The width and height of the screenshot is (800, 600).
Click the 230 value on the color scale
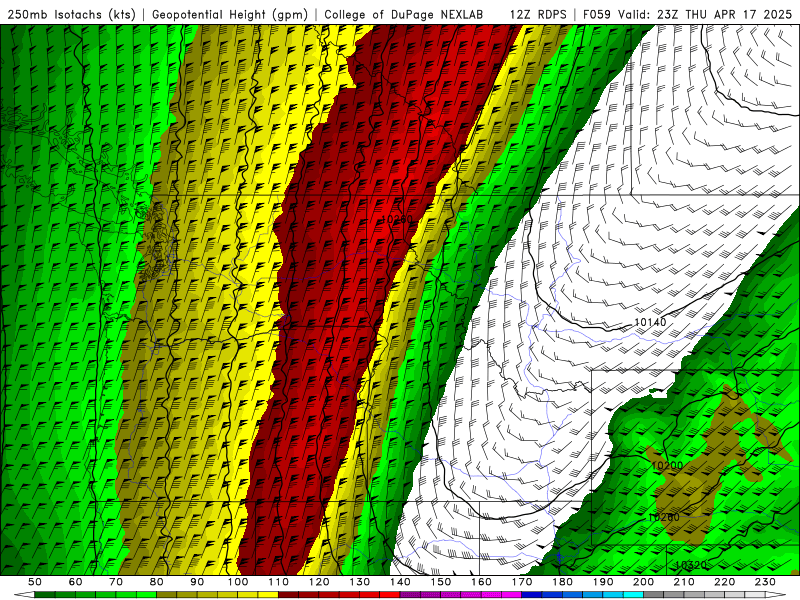point(766,582)
